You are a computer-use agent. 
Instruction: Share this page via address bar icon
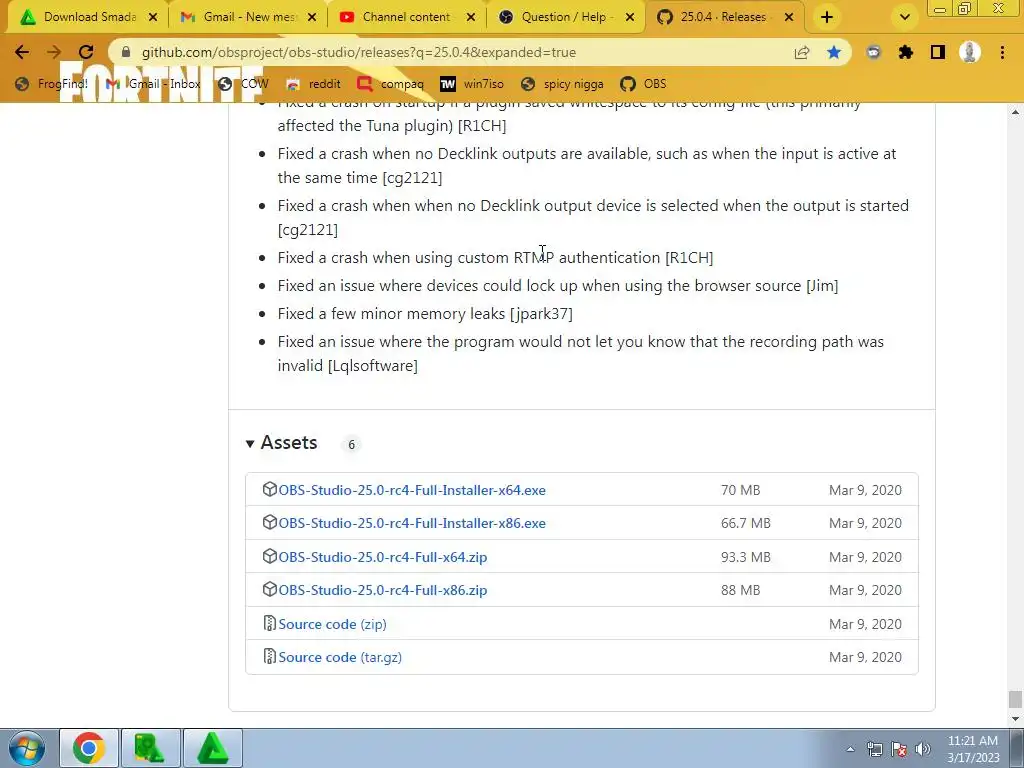point(802,52)
